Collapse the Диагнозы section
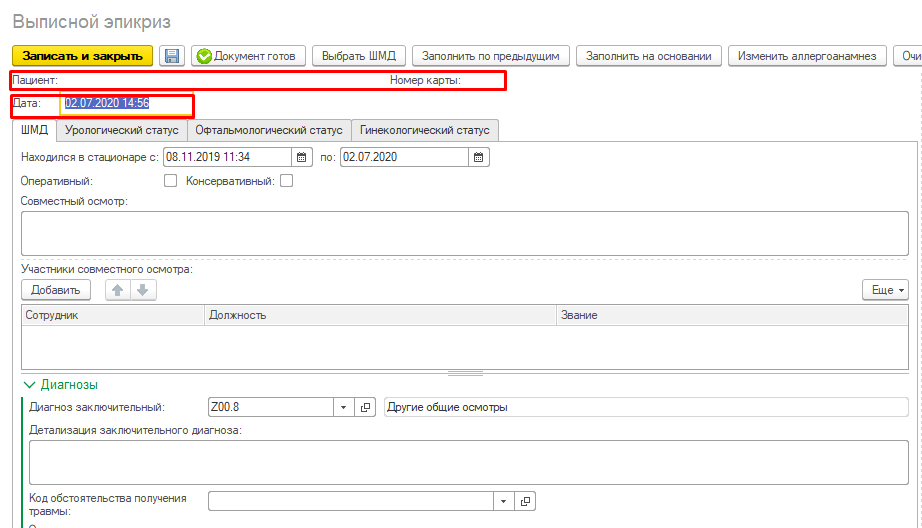 (x=29, y=384)
